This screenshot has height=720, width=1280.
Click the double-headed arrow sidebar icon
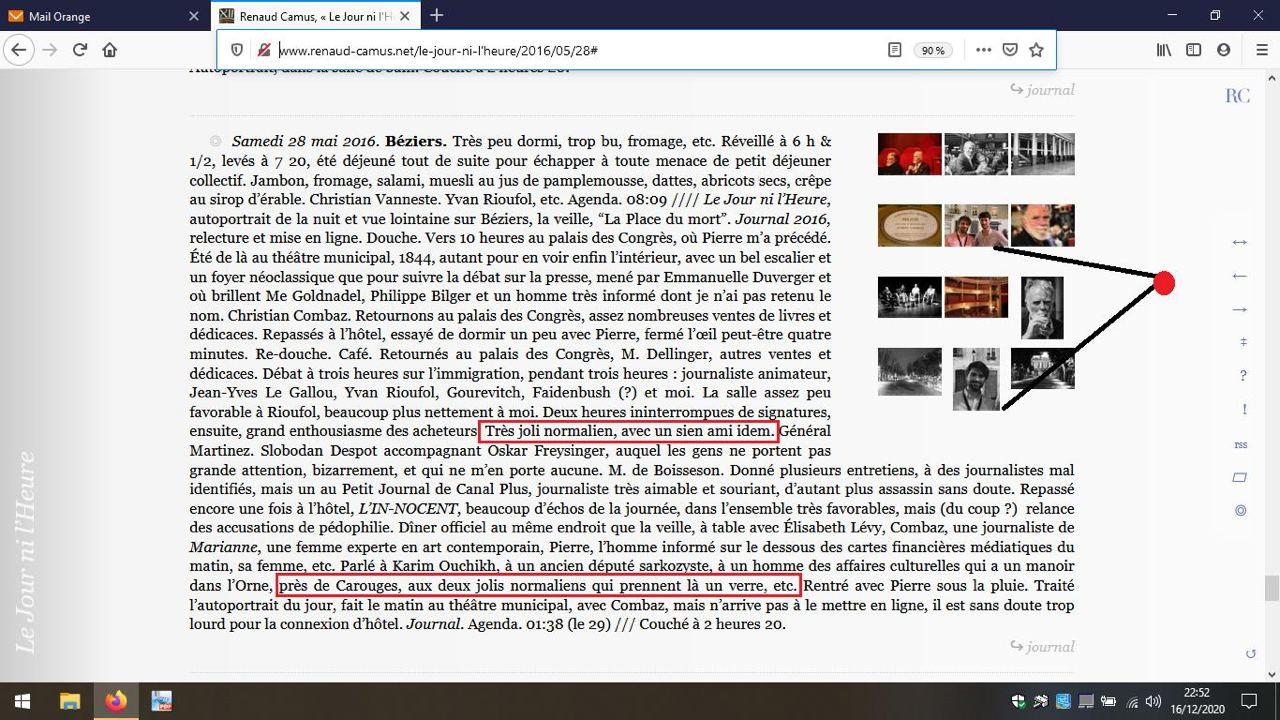pos(1240,242)
